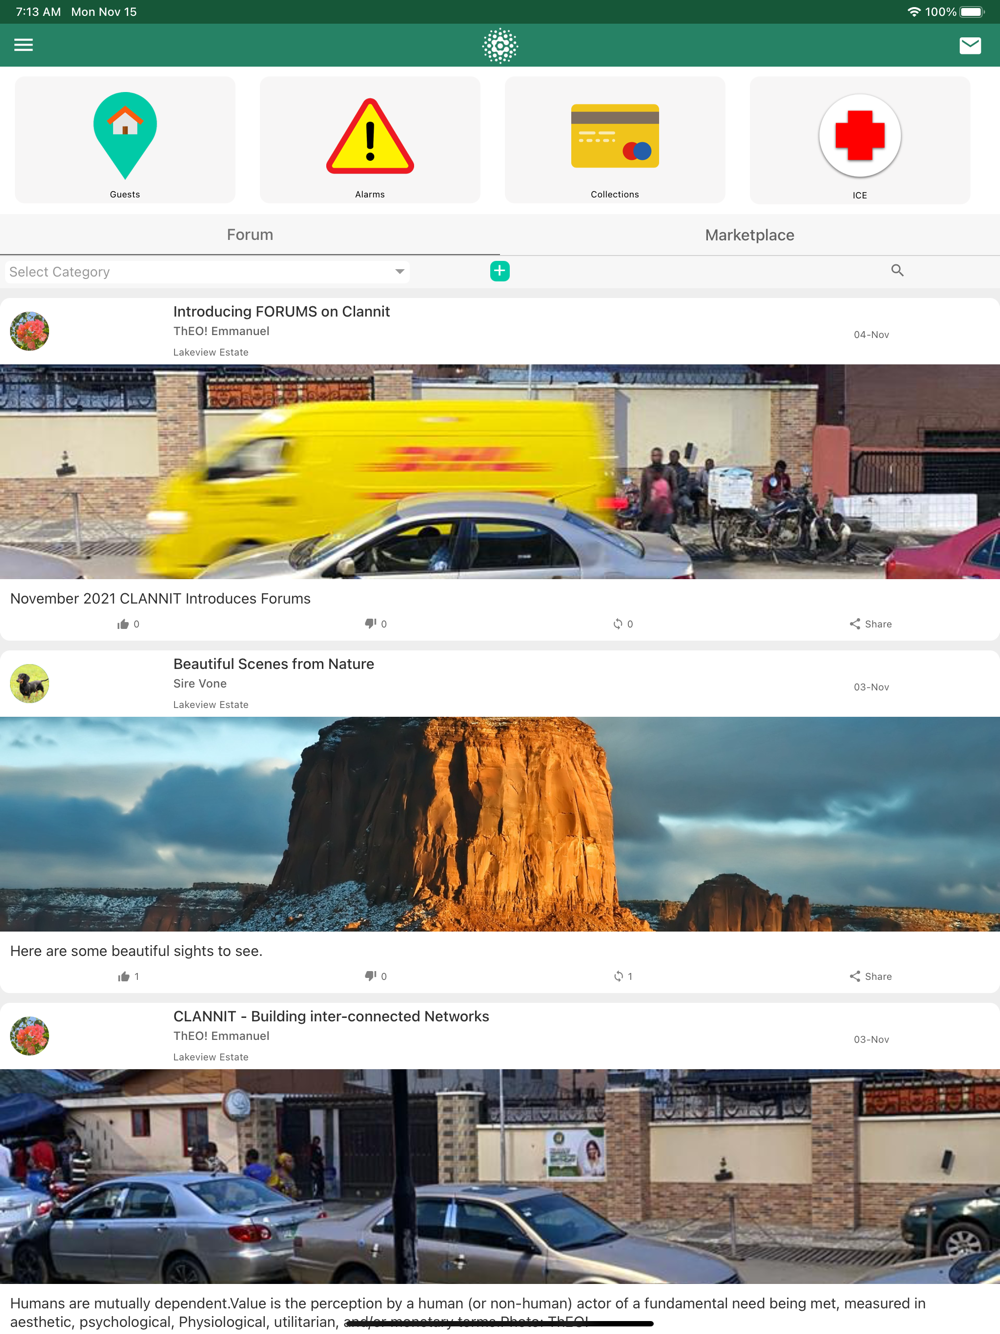Open the ICE red cross tile
Viewport: 1000px width, 1334px height.
(x=860, y=140)
